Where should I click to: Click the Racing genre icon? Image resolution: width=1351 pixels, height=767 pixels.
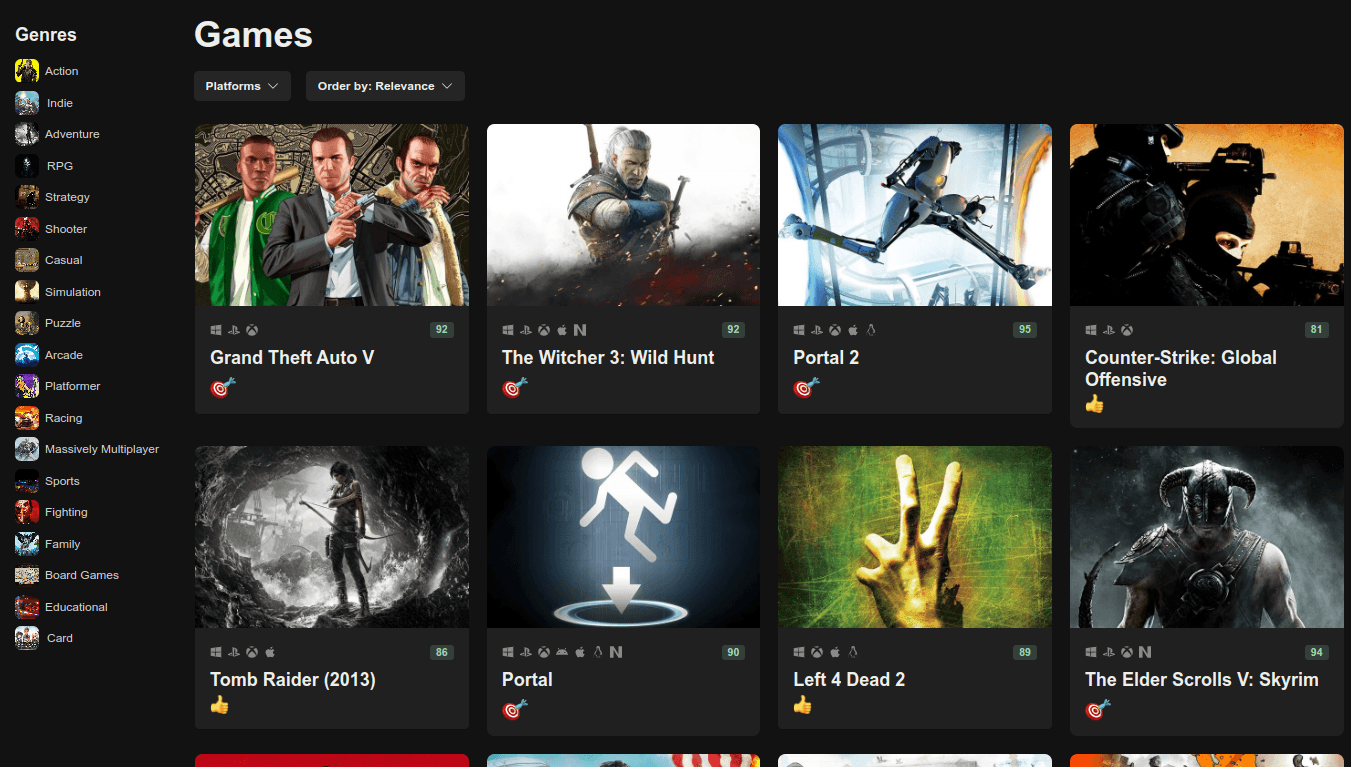27,418
